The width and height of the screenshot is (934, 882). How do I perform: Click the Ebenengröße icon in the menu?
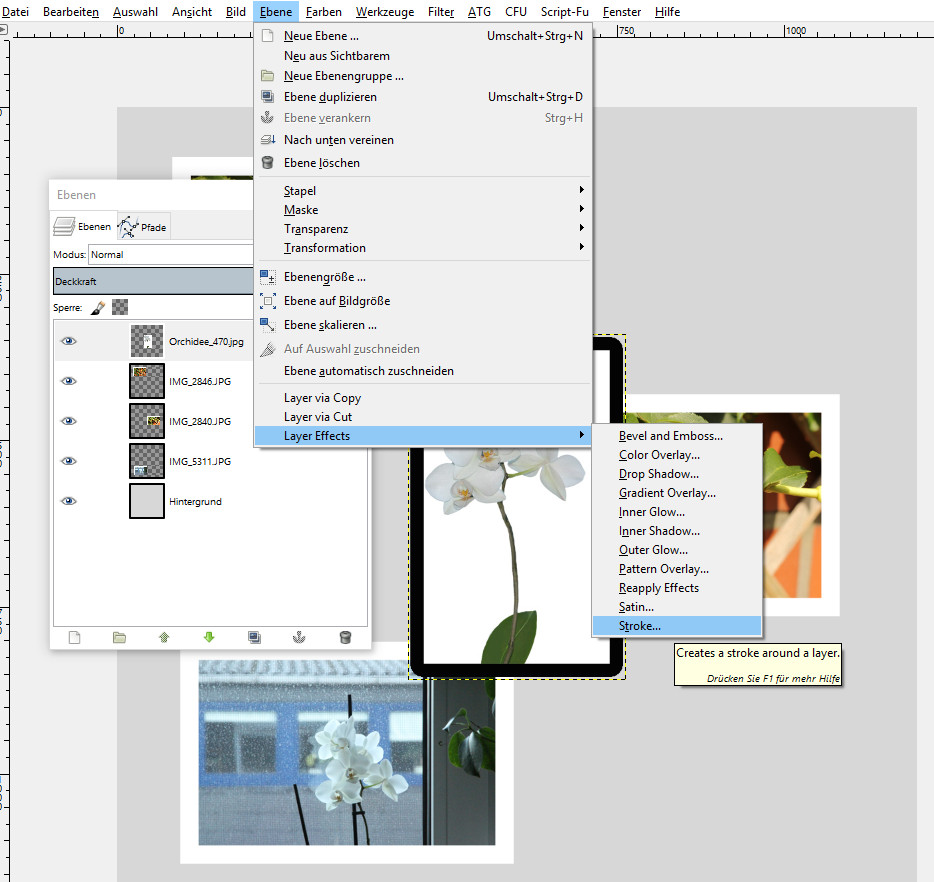pos(268,277)
